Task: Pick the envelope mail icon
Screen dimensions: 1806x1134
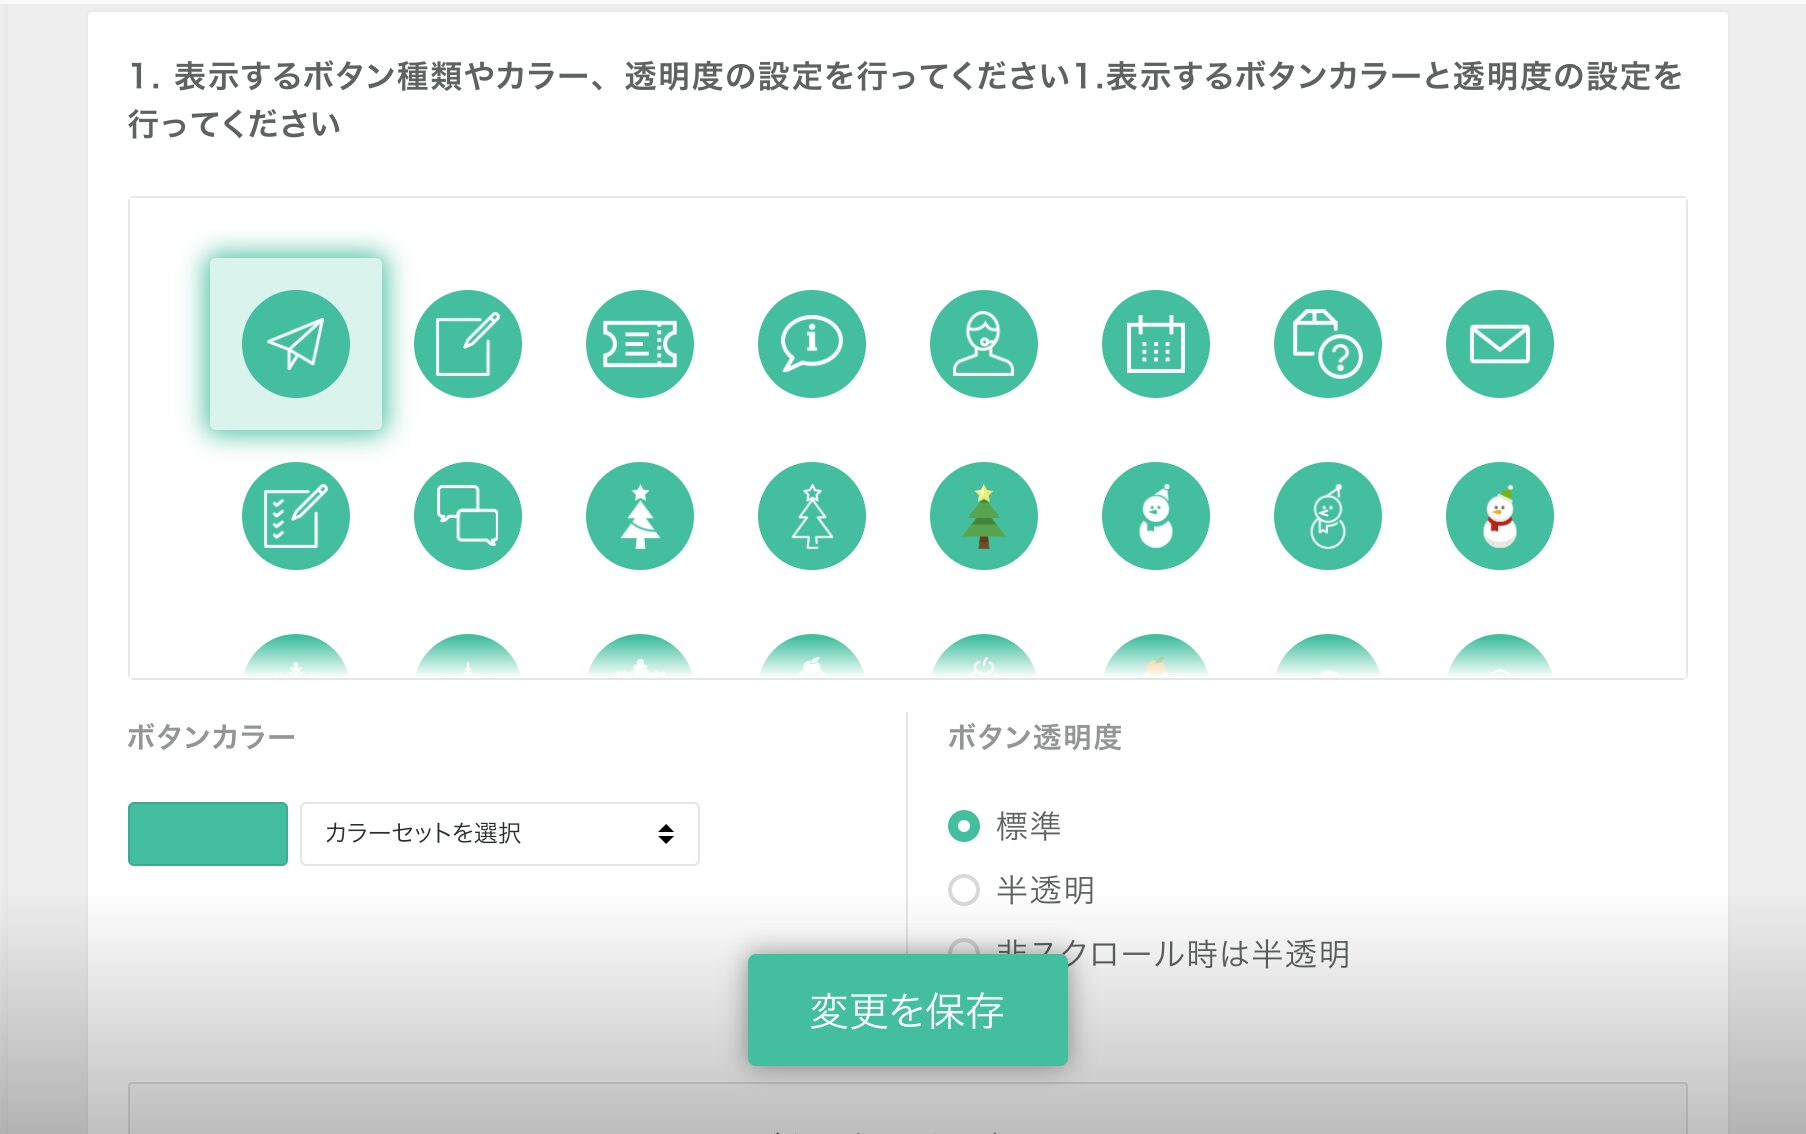Action: [x=1500, y=344]
